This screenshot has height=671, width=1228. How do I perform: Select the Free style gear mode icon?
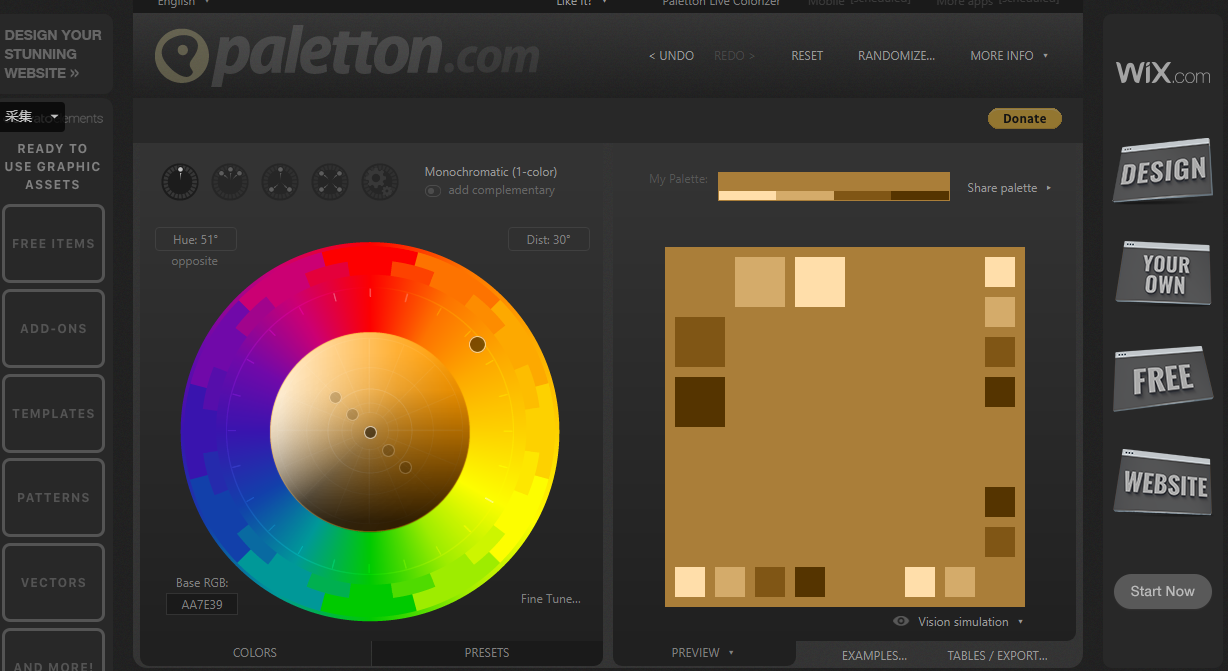coord(380,182)
